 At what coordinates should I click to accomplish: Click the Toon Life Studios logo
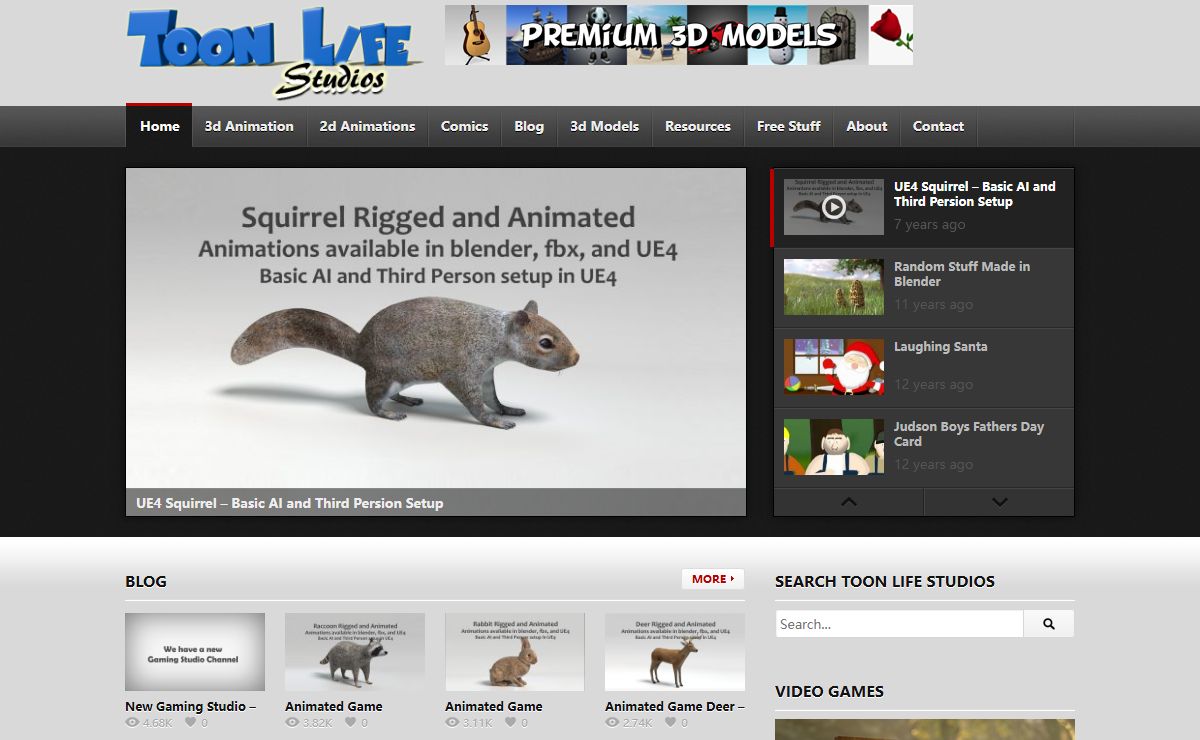pyautogui.click(x=270, y=52)
